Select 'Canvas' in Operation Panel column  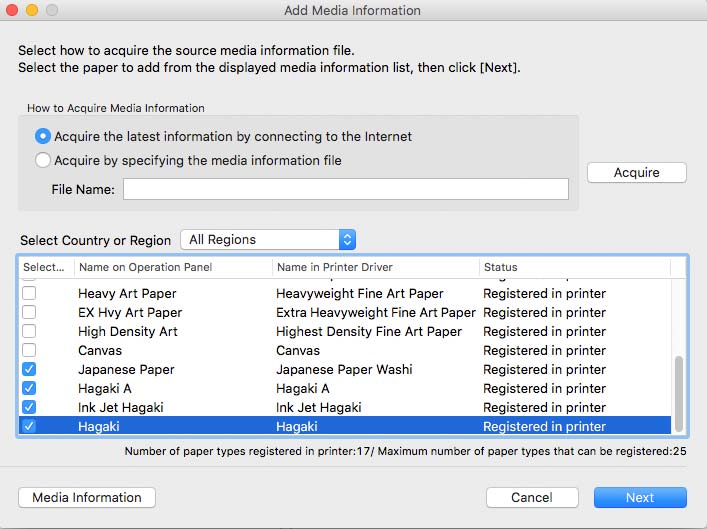(100, 350)
